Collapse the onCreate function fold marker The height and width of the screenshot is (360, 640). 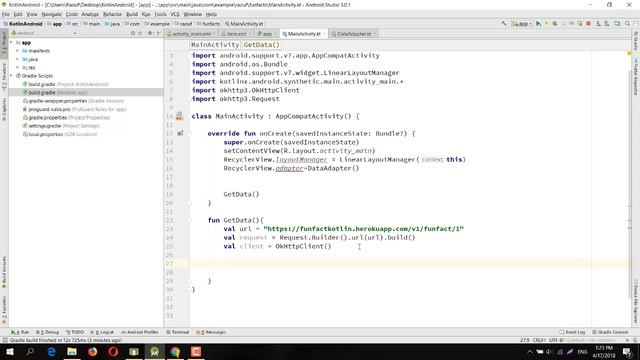click(x=190, y=133)
